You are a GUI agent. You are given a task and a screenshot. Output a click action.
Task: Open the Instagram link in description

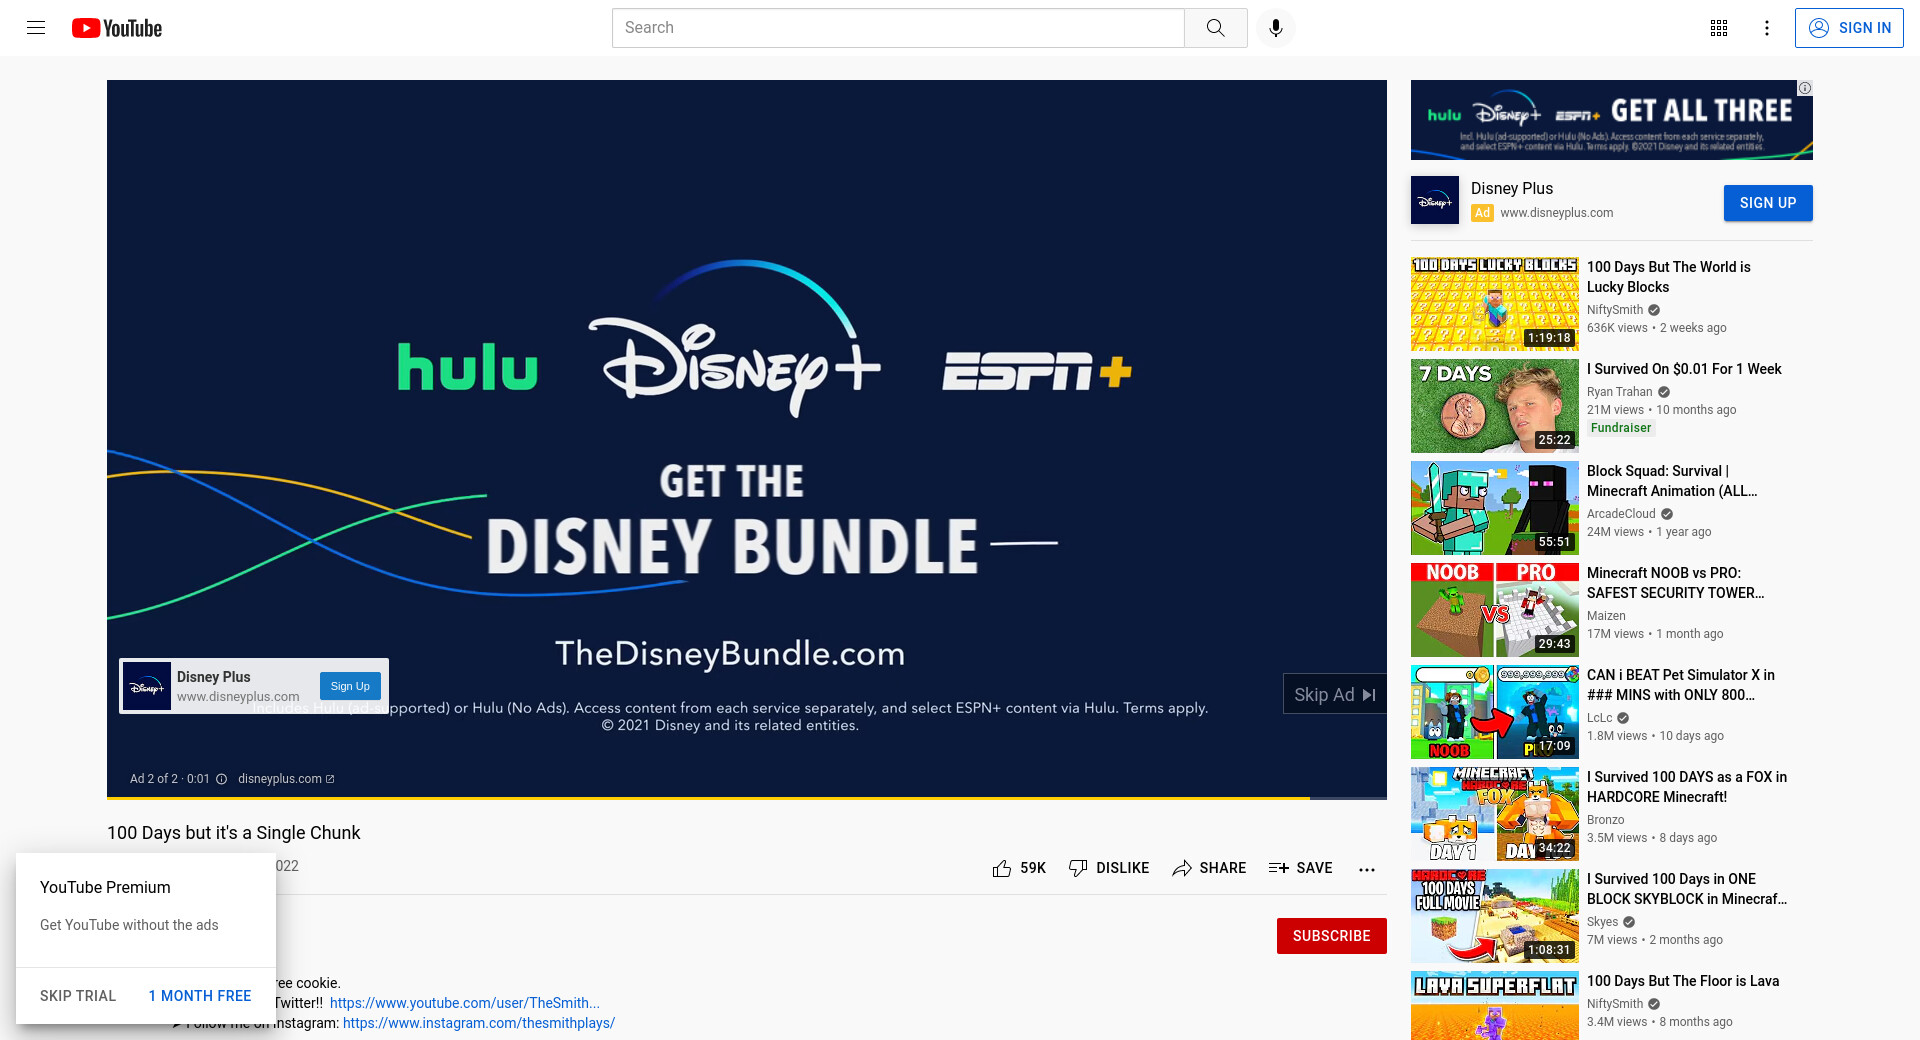[x=479, y=1023]
